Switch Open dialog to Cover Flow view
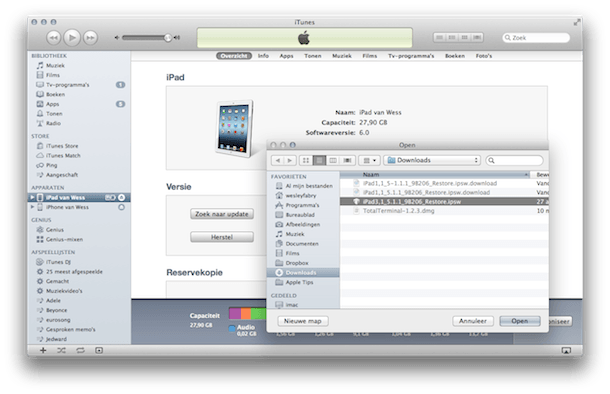This screenshot has width=610, height=394. 347,160
